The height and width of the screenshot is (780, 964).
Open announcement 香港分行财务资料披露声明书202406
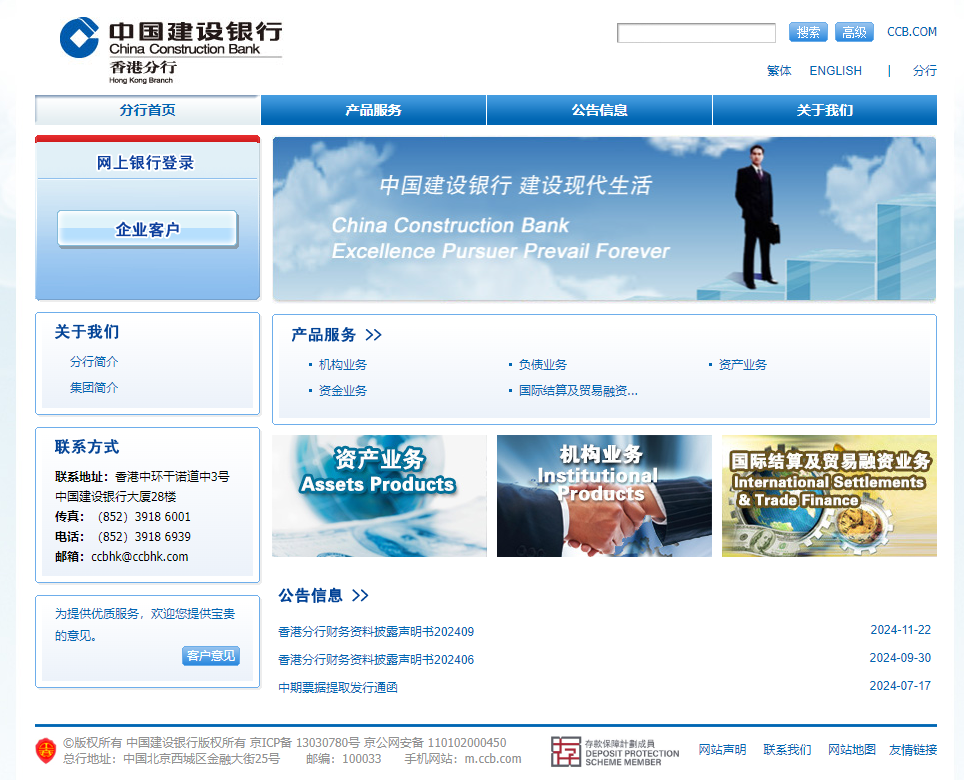pos(376,660)
